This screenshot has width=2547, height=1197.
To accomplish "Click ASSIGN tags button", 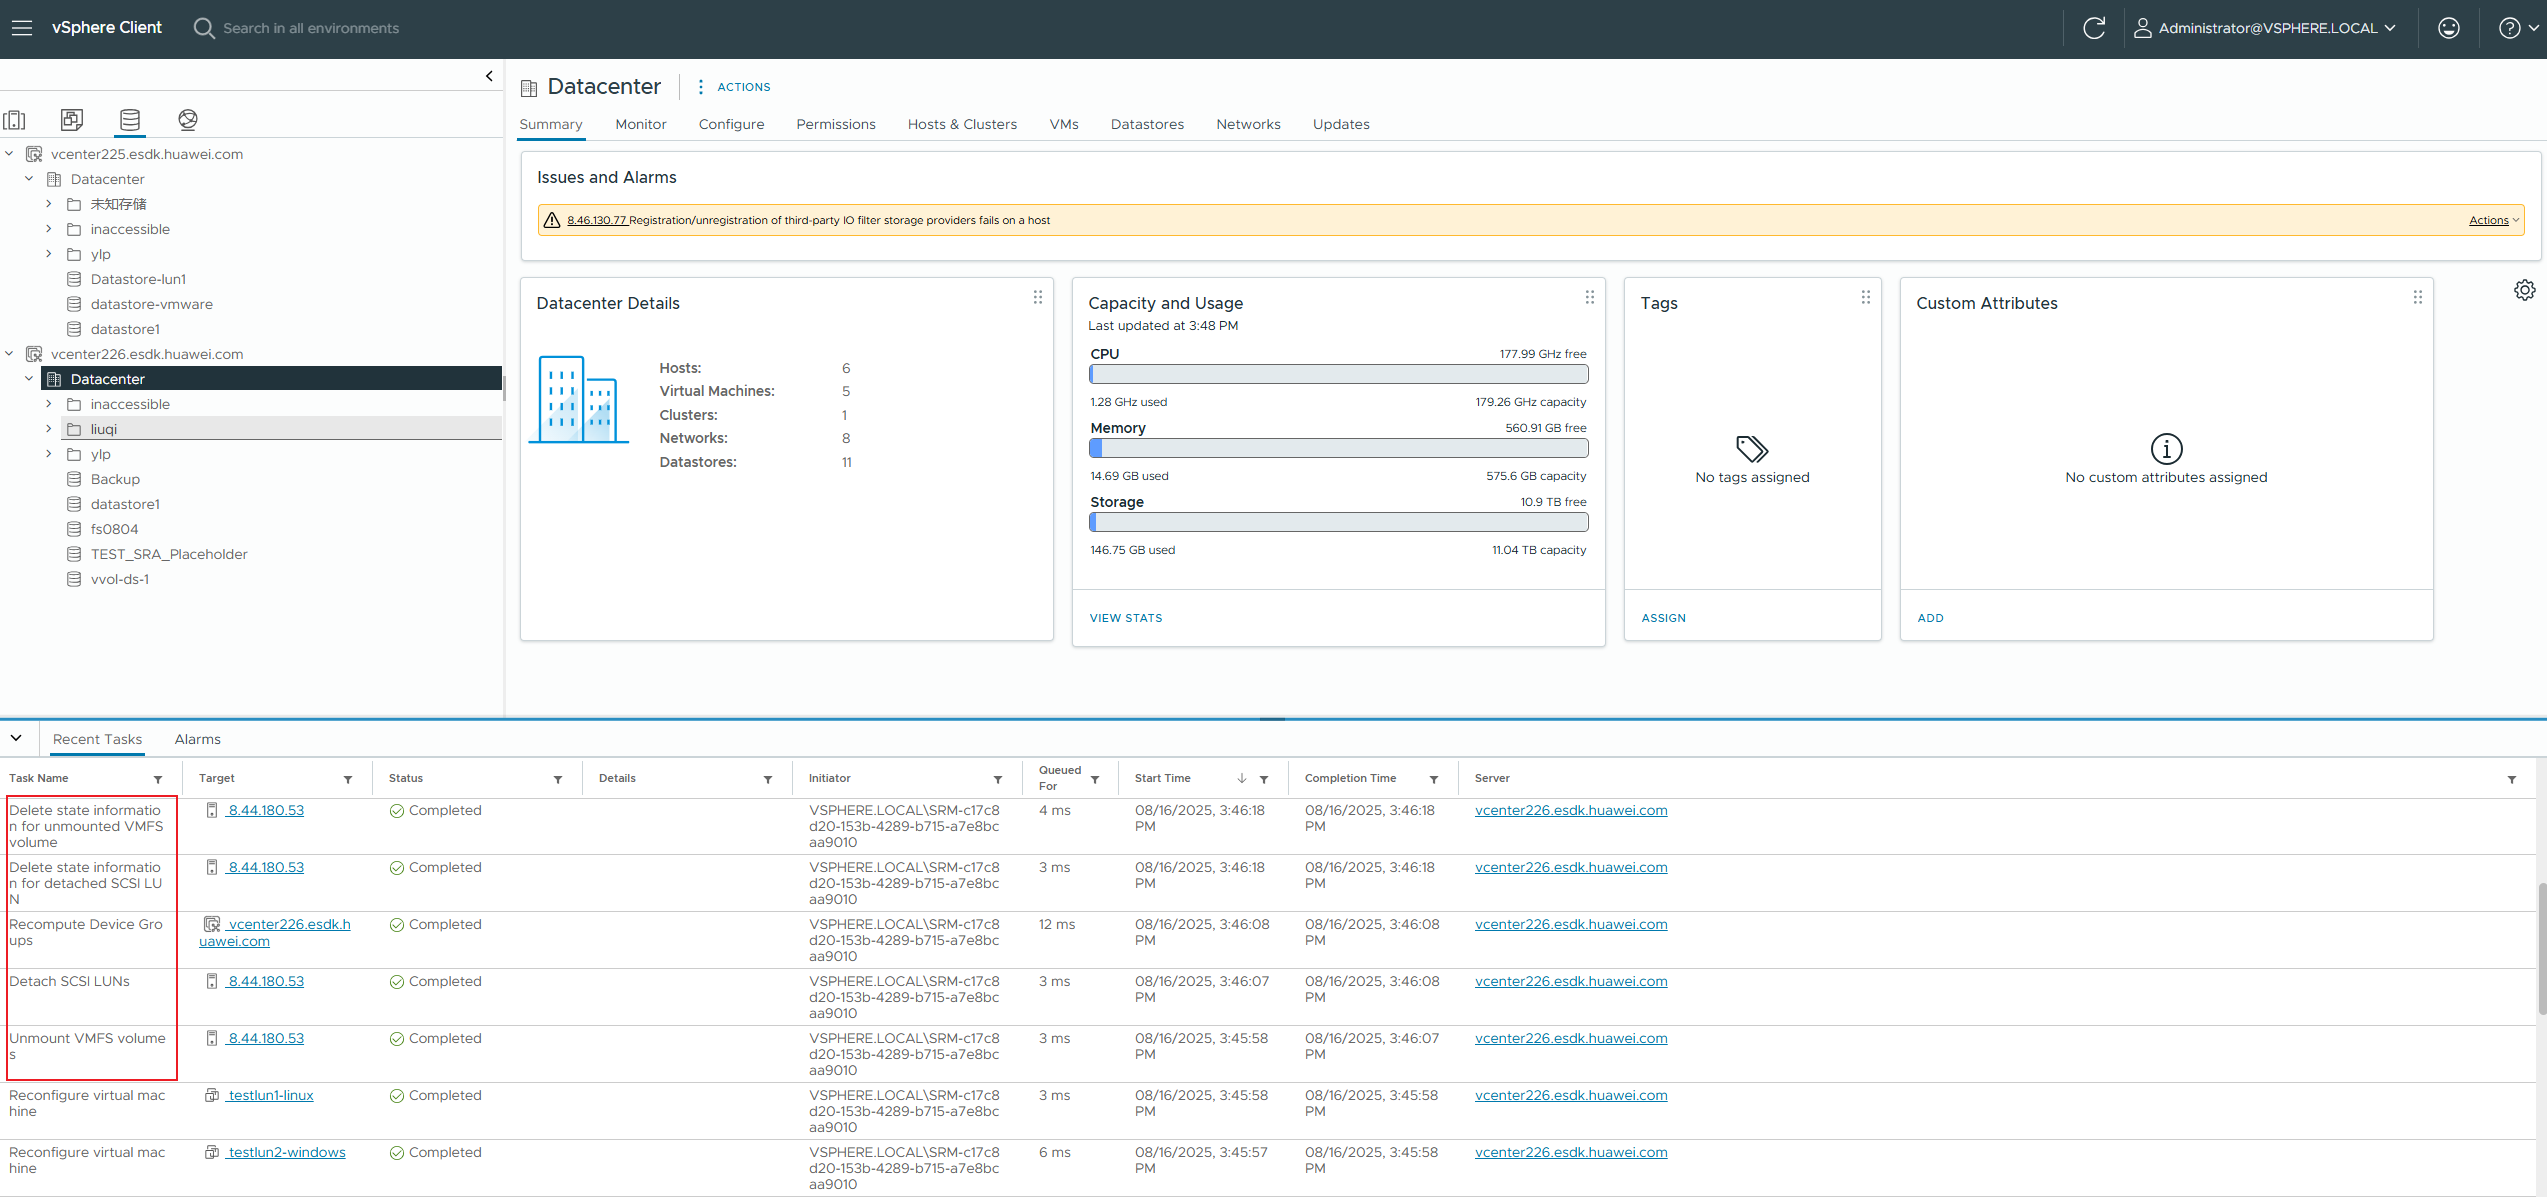I will 1664,618.
